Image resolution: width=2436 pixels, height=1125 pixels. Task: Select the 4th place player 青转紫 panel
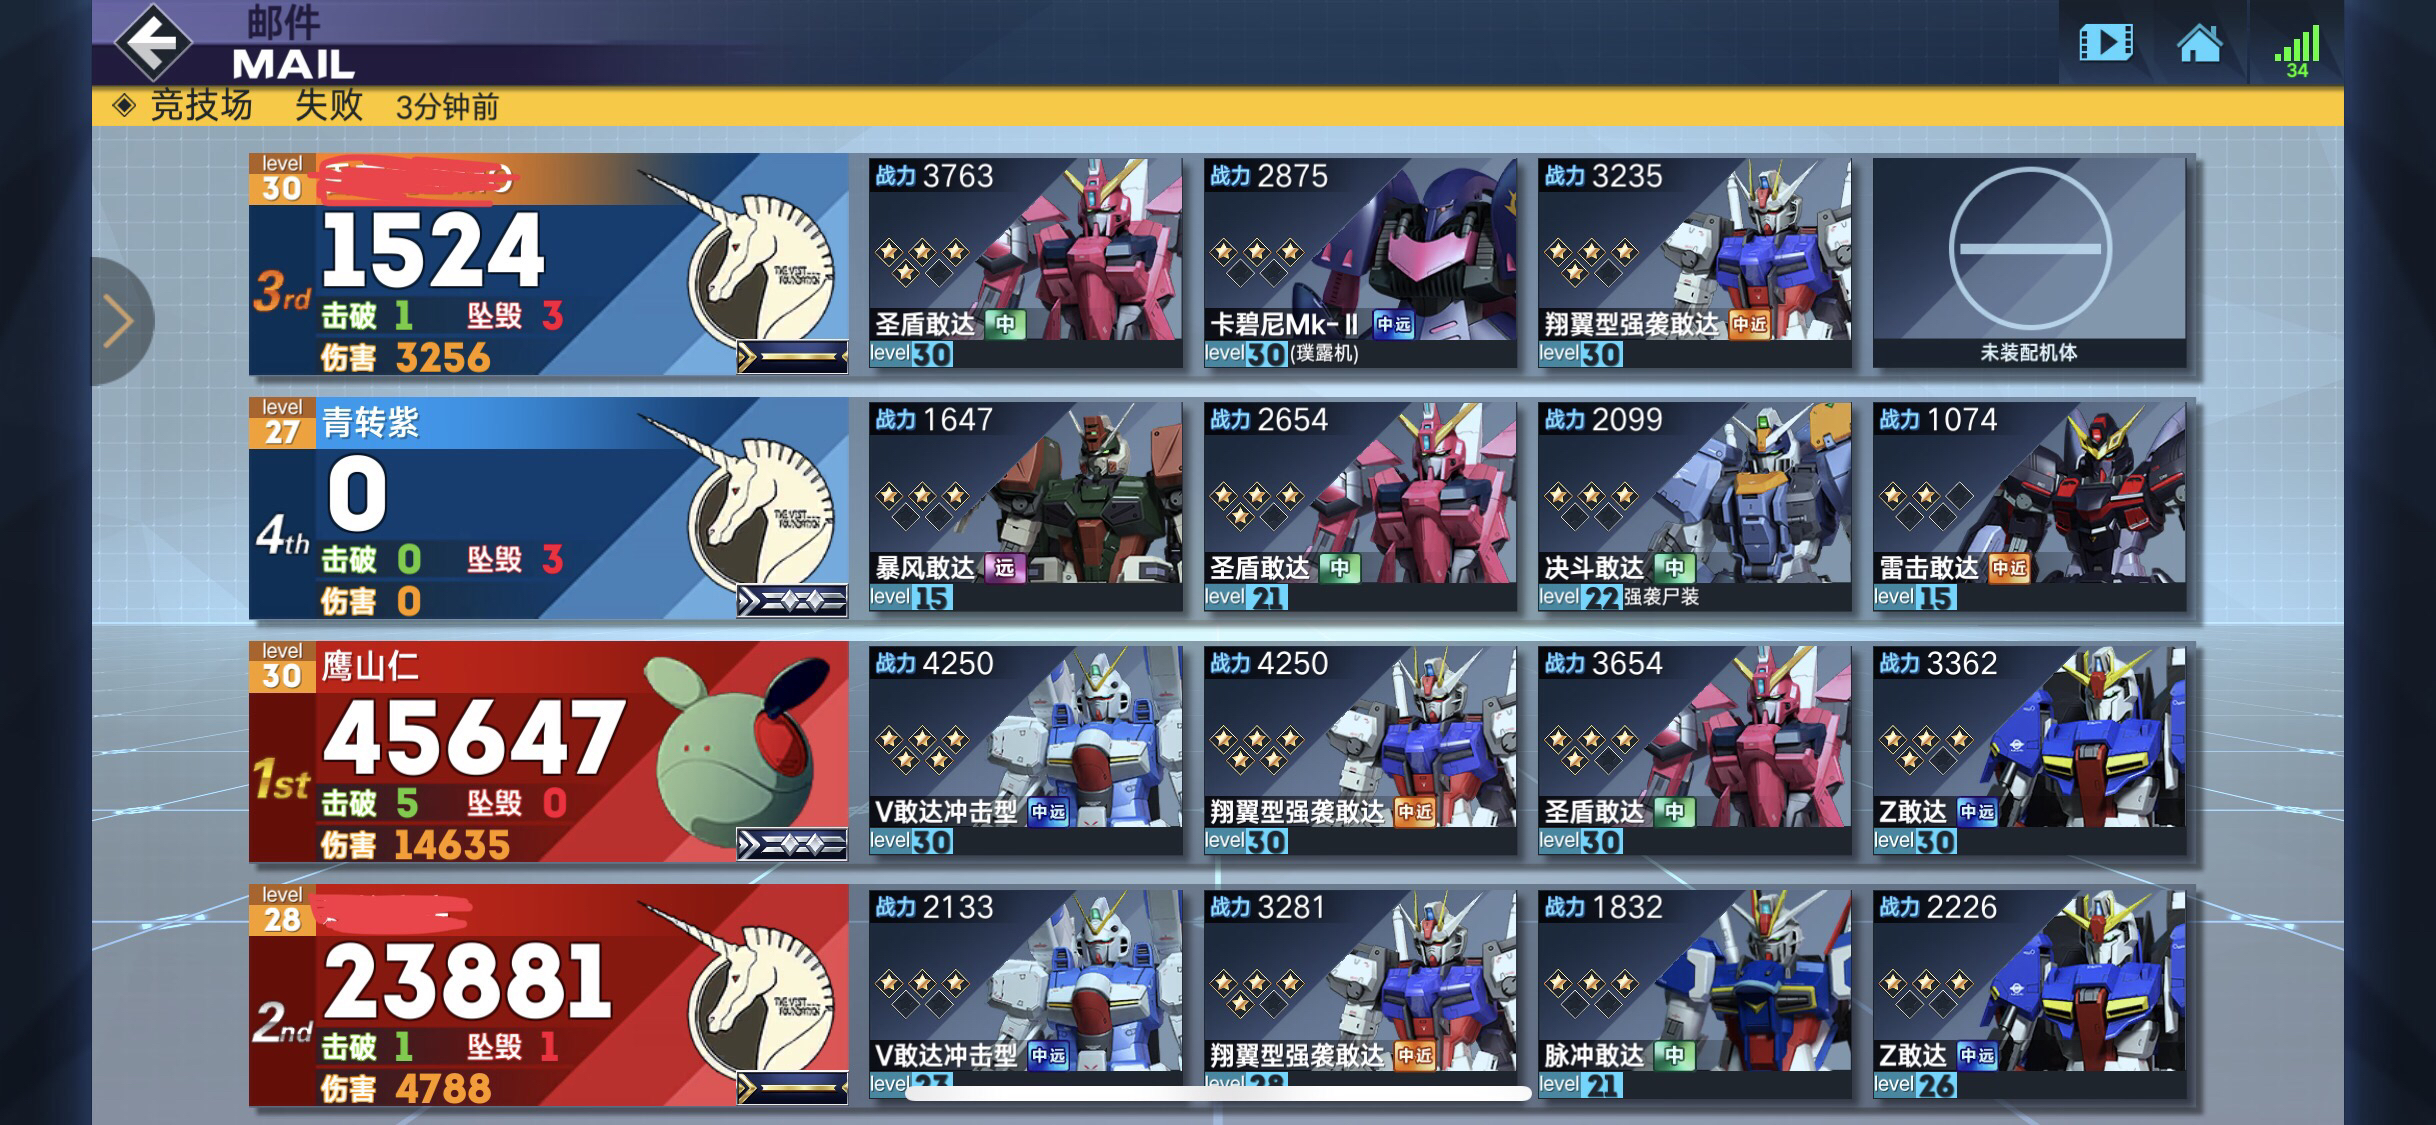click(x=548, y=508)
